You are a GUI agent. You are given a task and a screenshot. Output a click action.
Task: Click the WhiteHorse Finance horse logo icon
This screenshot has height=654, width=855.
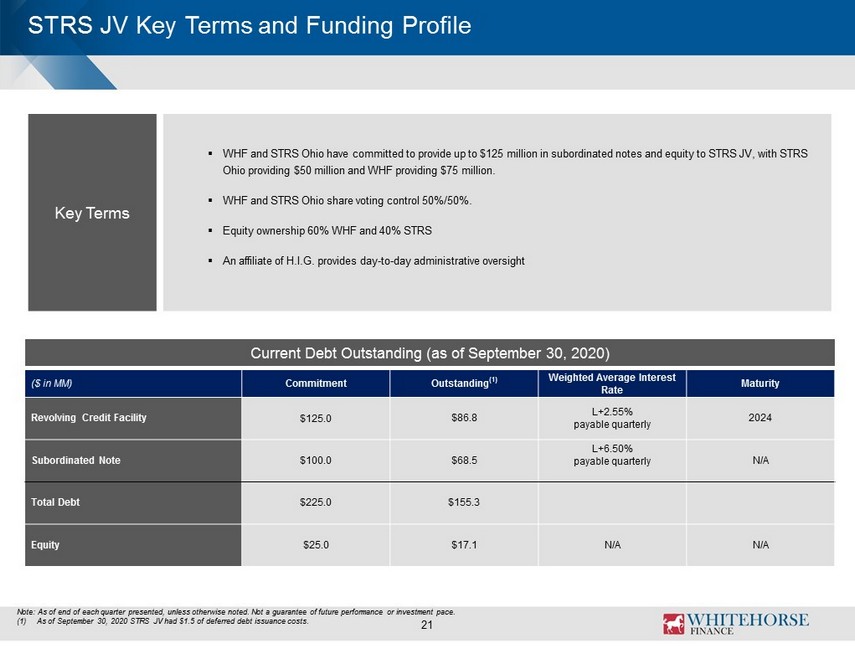point(673,623)
